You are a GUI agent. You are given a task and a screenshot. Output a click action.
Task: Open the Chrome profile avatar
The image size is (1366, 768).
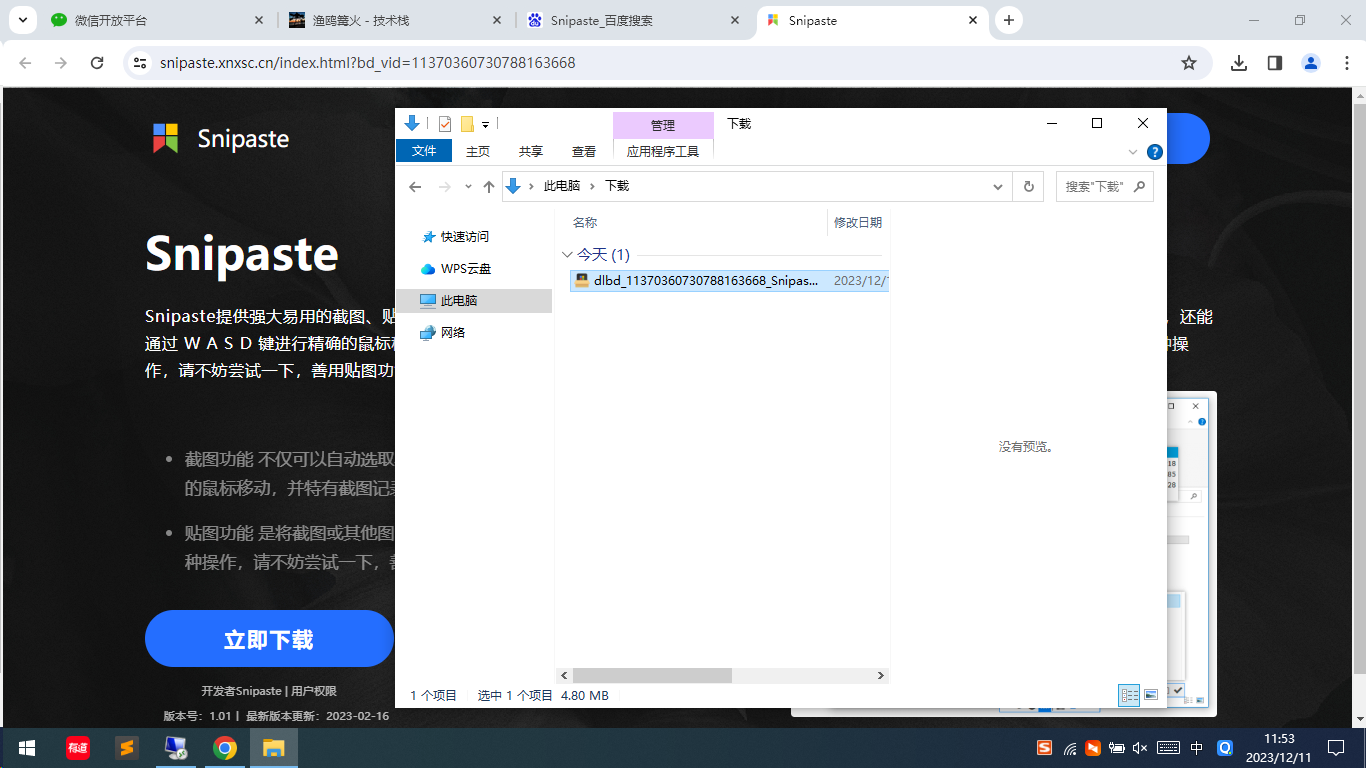click(1311, 63)
